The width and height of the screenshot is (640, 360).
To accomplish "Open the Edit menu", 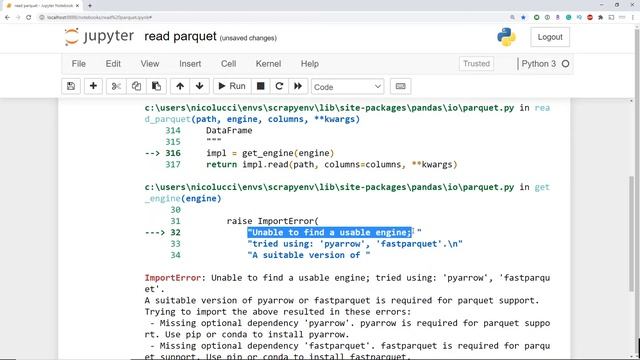I will coord(113,64).
